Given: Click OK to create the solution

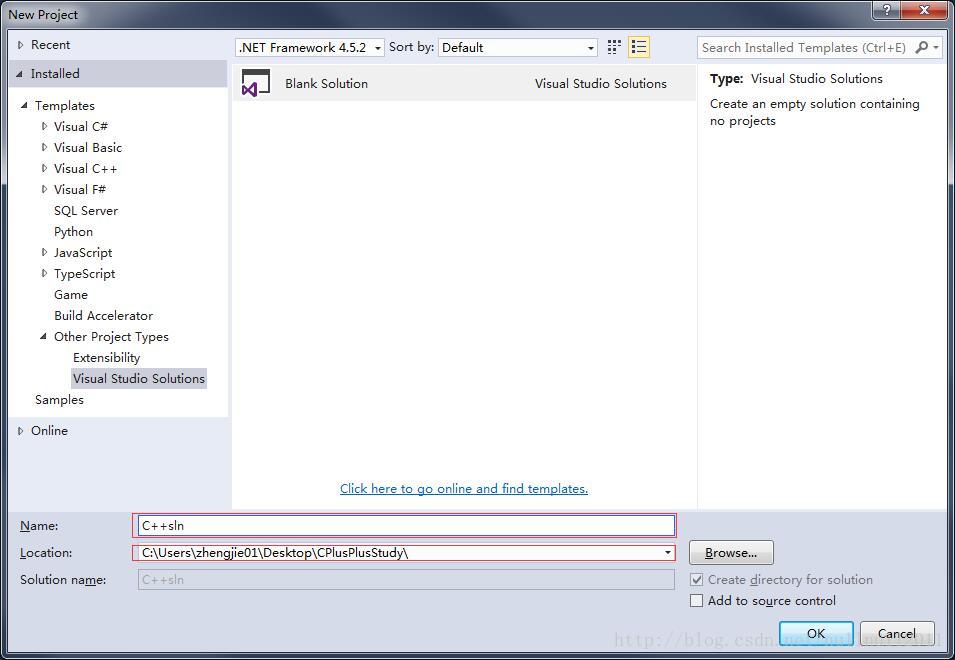Looking at the screenshot, I should (x=816, y=633).
